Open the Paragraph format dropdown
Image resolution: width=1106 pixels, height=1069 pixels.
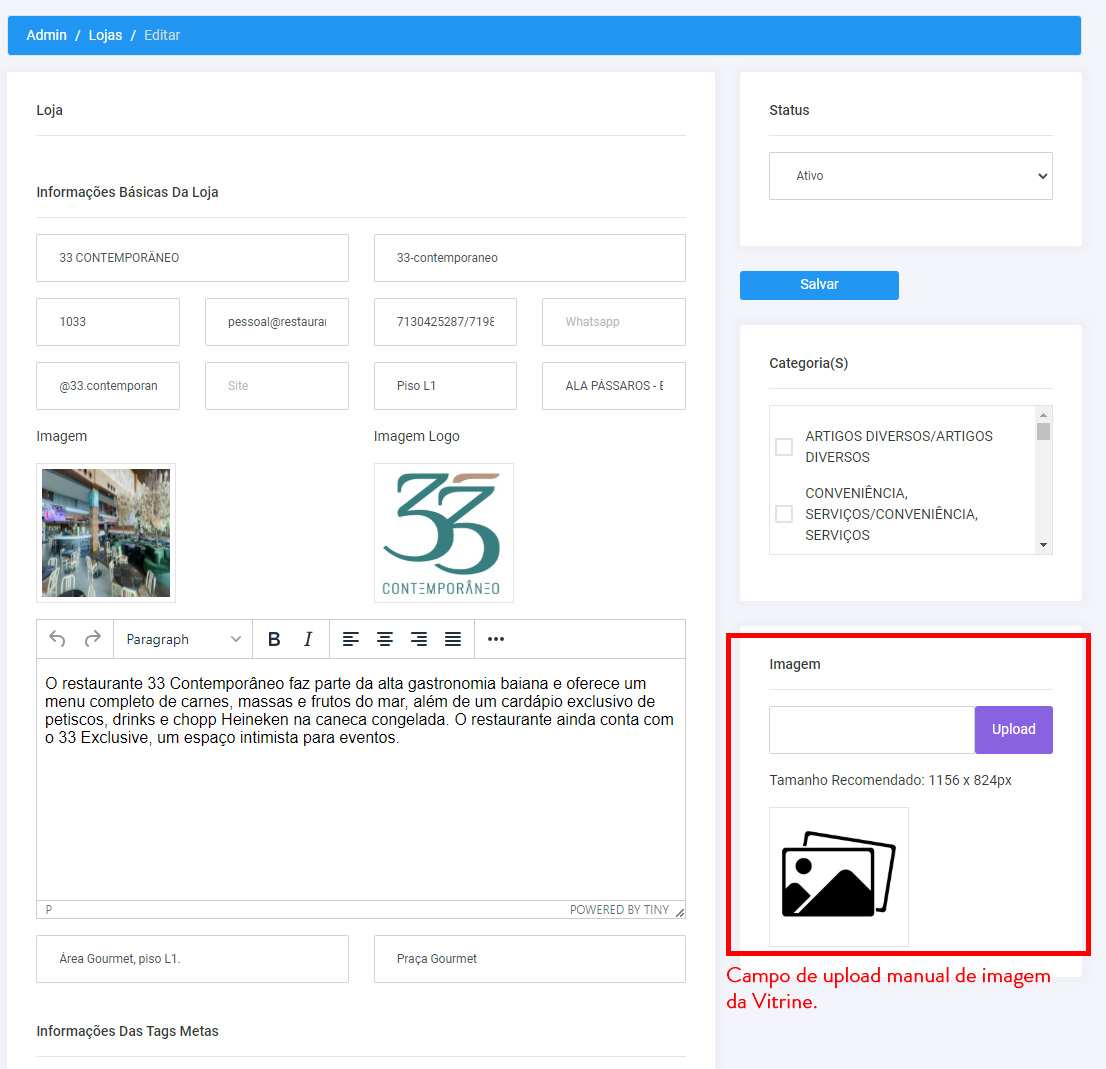(183, 640)
